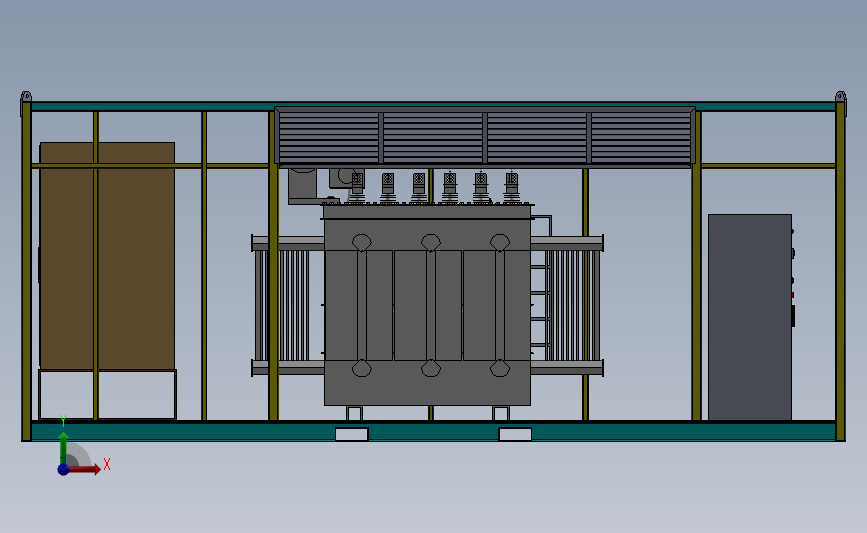Select the left forklift pocket in base
The image size is (867, 533).
point(352,434)
